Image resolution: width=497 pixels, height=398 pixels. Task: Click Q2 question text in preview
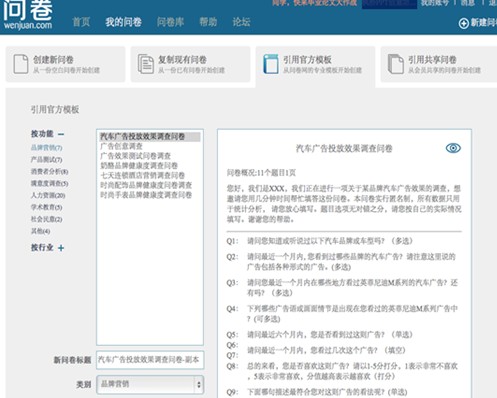tap(351, 262)
